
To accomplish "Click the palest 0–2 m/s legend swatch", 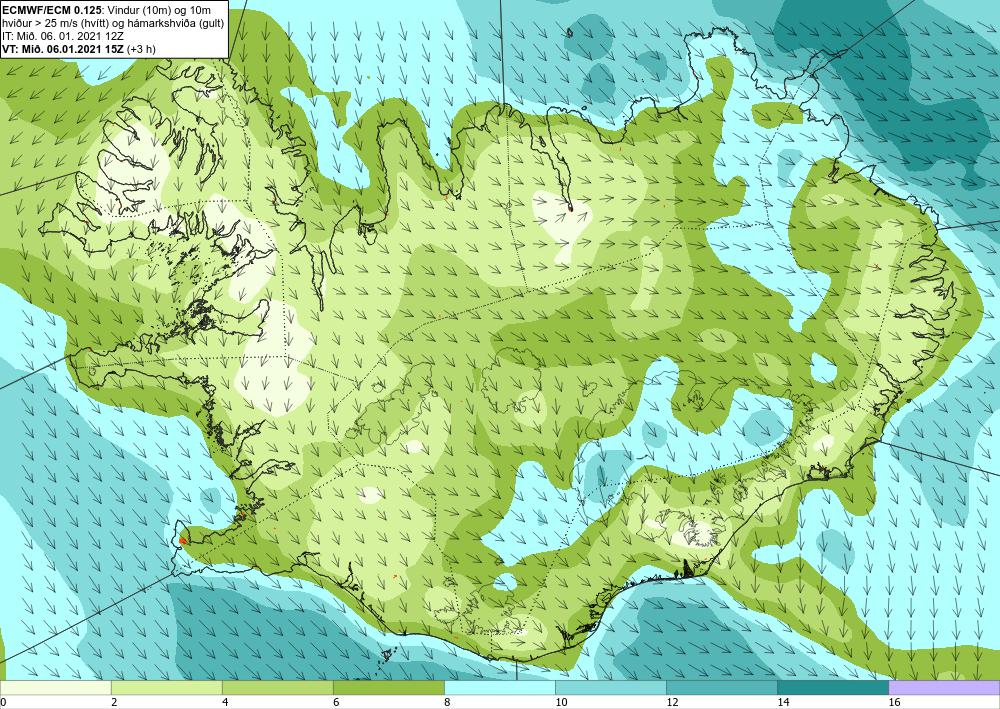I will [x=55, y=688].
